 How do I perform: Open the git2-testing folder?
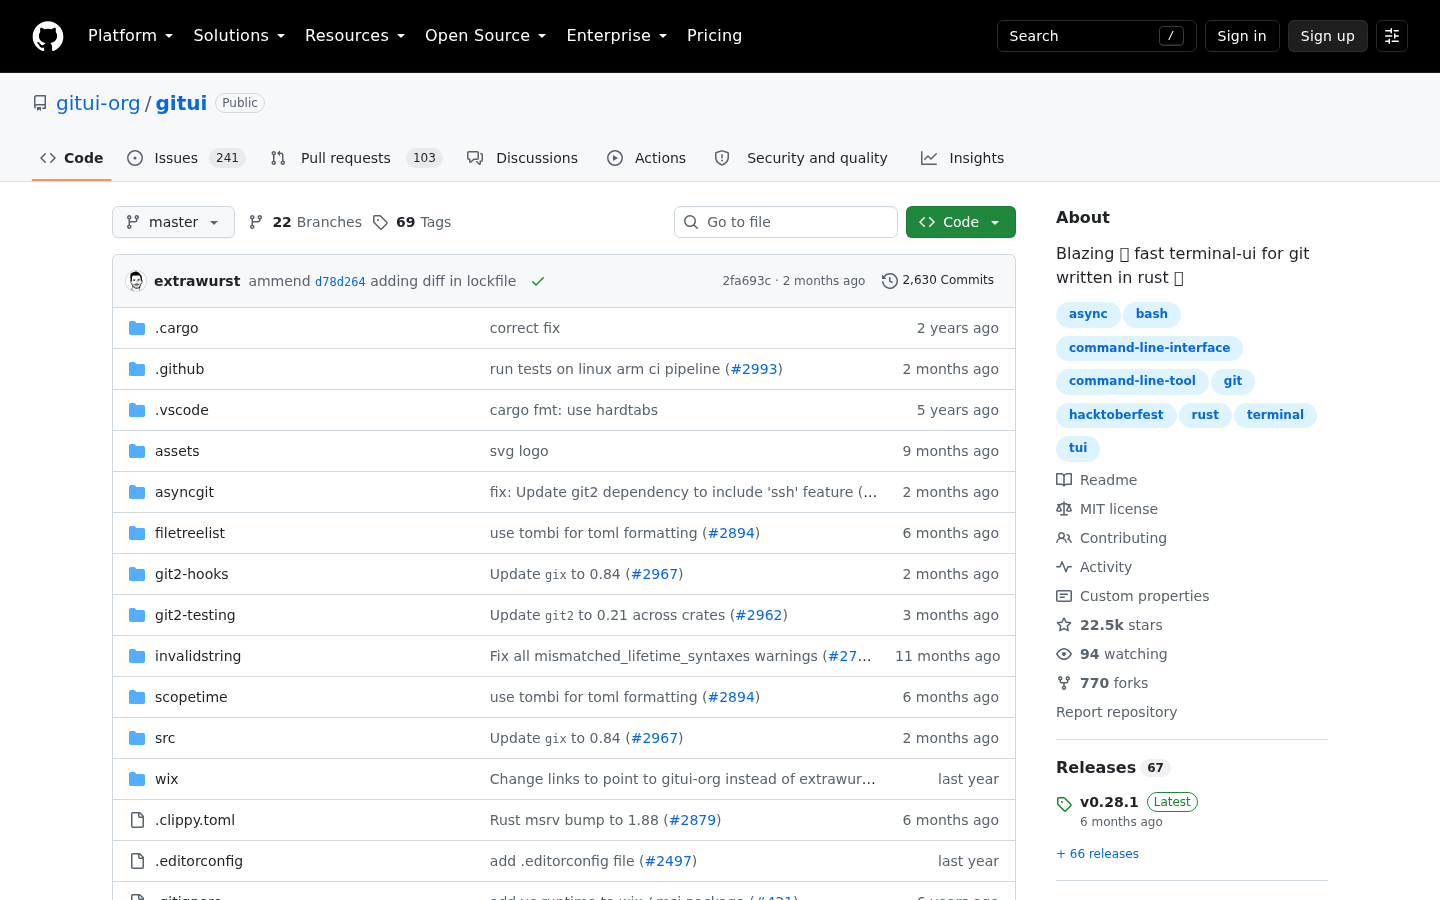coord(195,615)
